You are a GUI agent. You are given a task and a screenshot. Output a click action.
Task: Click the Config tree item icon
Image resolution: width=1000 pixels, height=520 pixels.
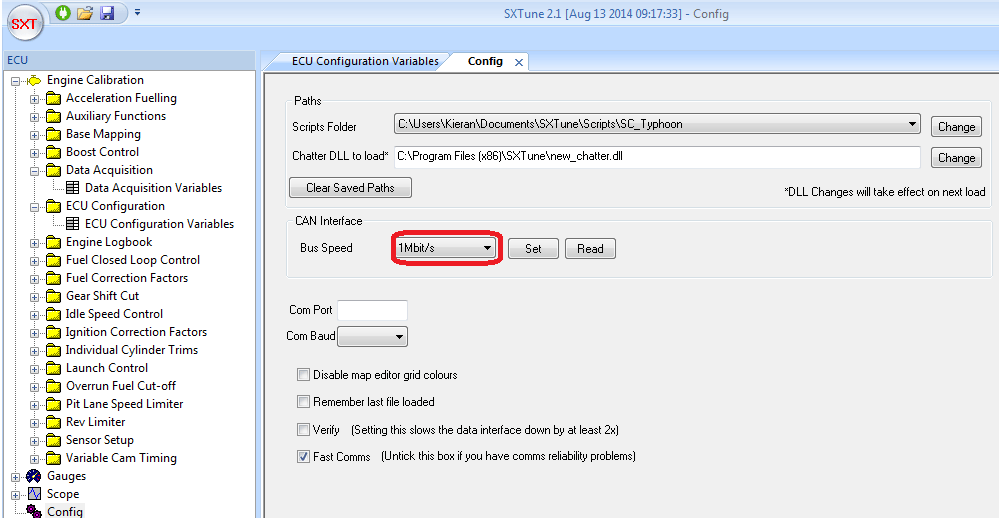pos(33,512)
